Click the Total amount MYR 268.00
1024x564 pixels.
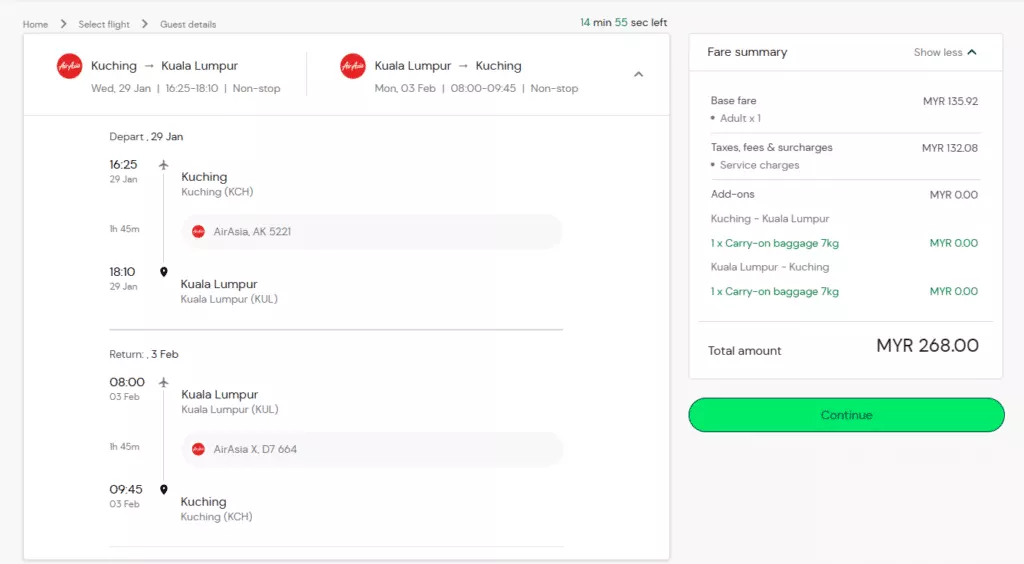click(x=927, y=346)
